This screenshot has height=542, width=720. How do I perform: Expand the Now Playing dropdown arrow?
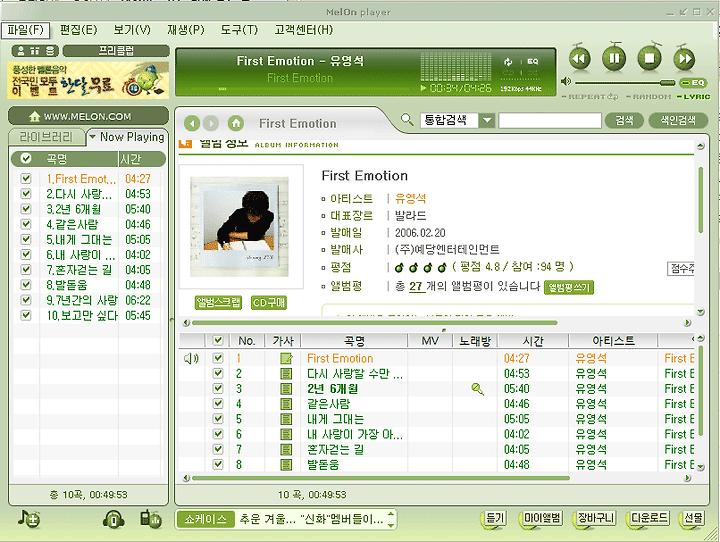(92, 136)
